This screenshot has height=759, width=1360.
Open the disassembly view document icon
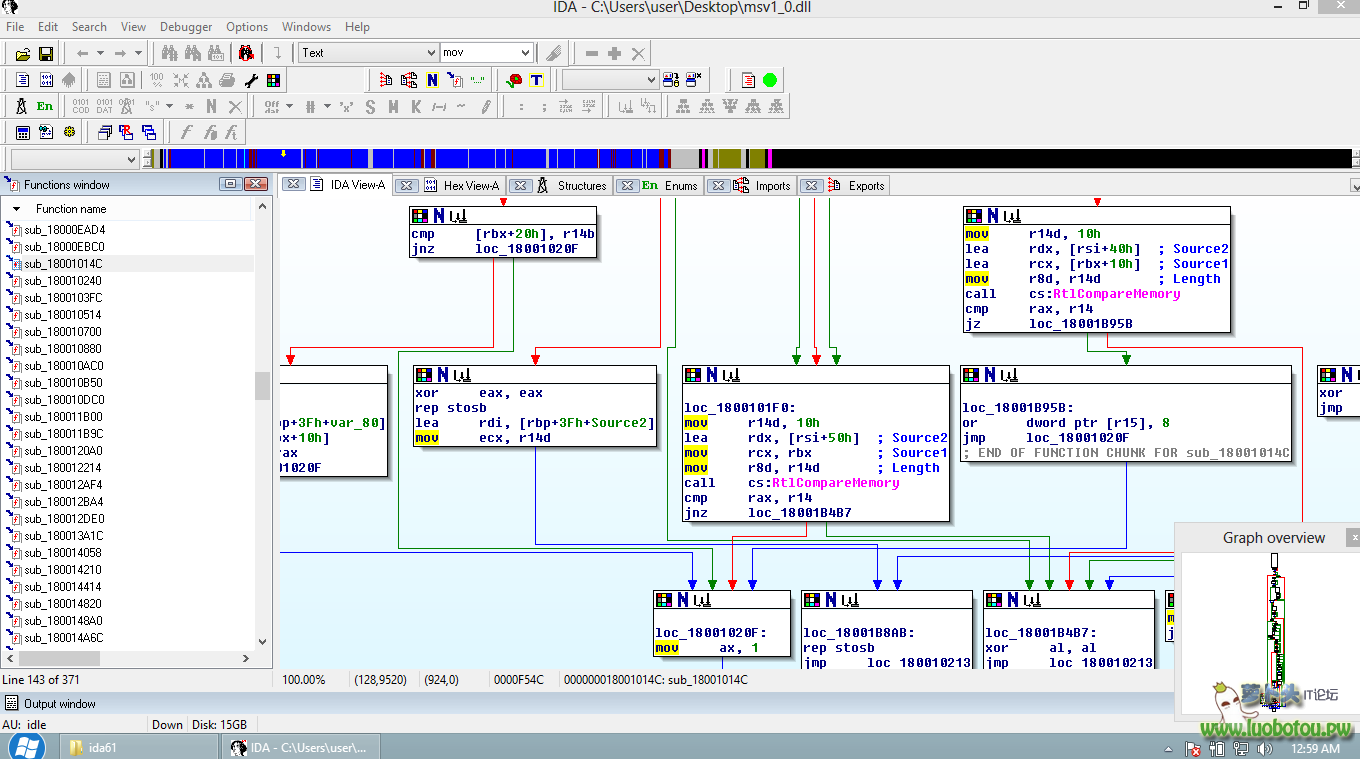[23, 80]
